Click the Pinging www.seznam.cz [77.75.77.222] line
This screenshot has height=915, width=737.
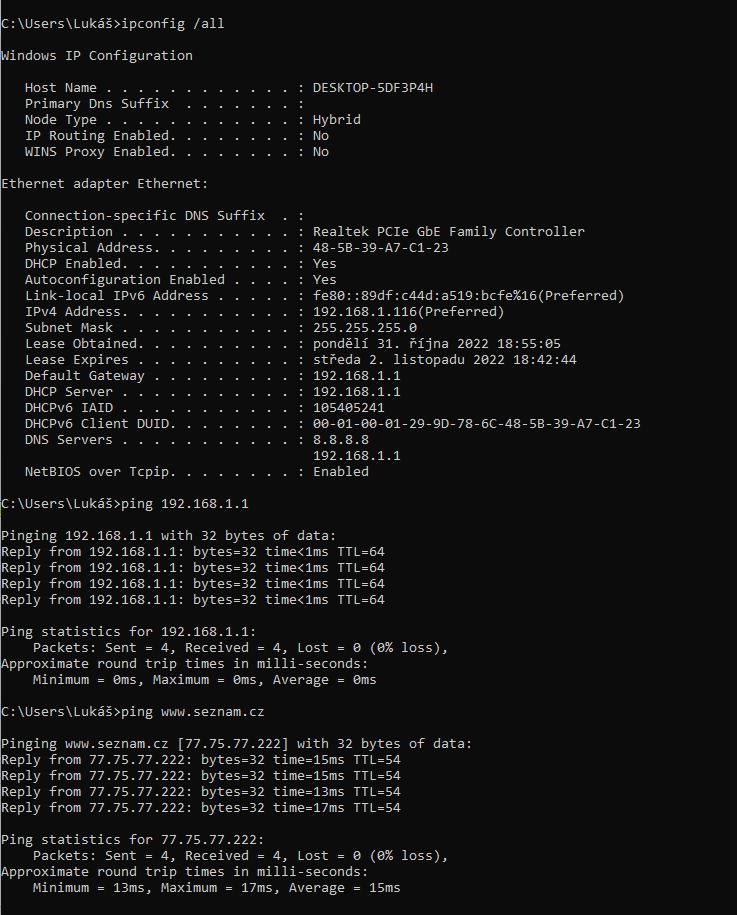pyautogui.click(x=236, y=743)
